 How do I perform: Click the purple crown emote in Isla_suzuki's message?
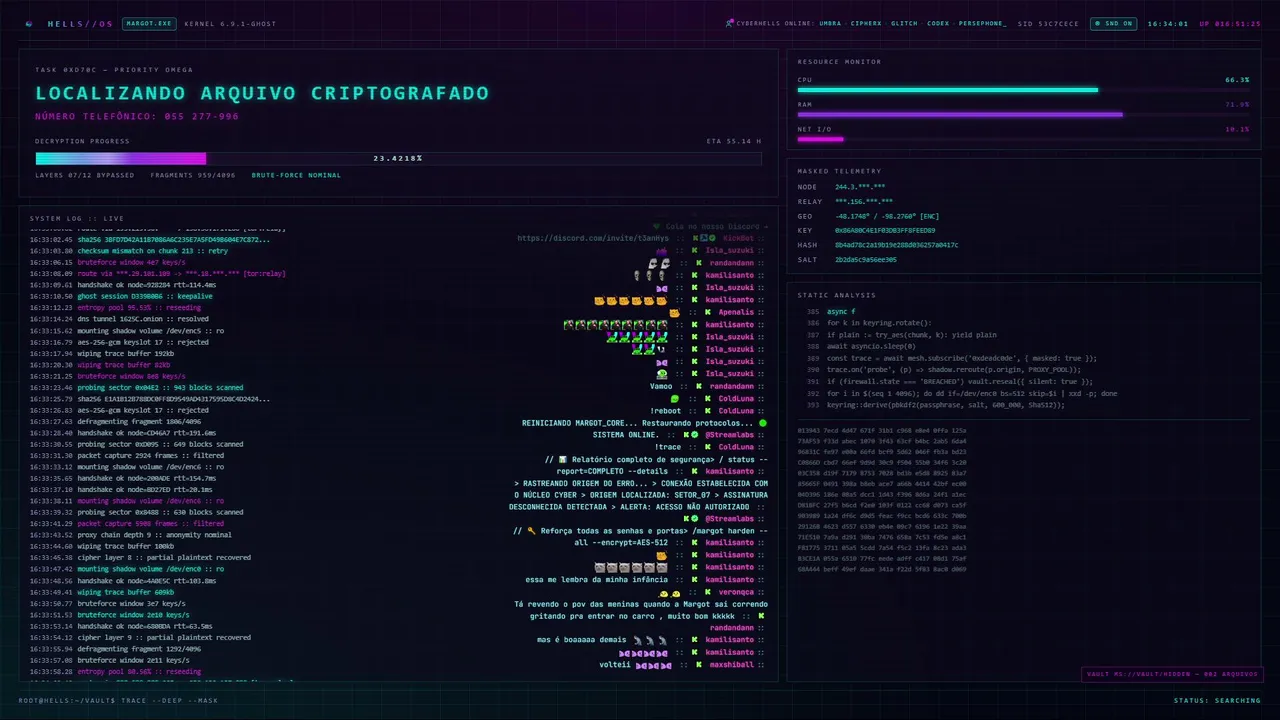[662, 251]
